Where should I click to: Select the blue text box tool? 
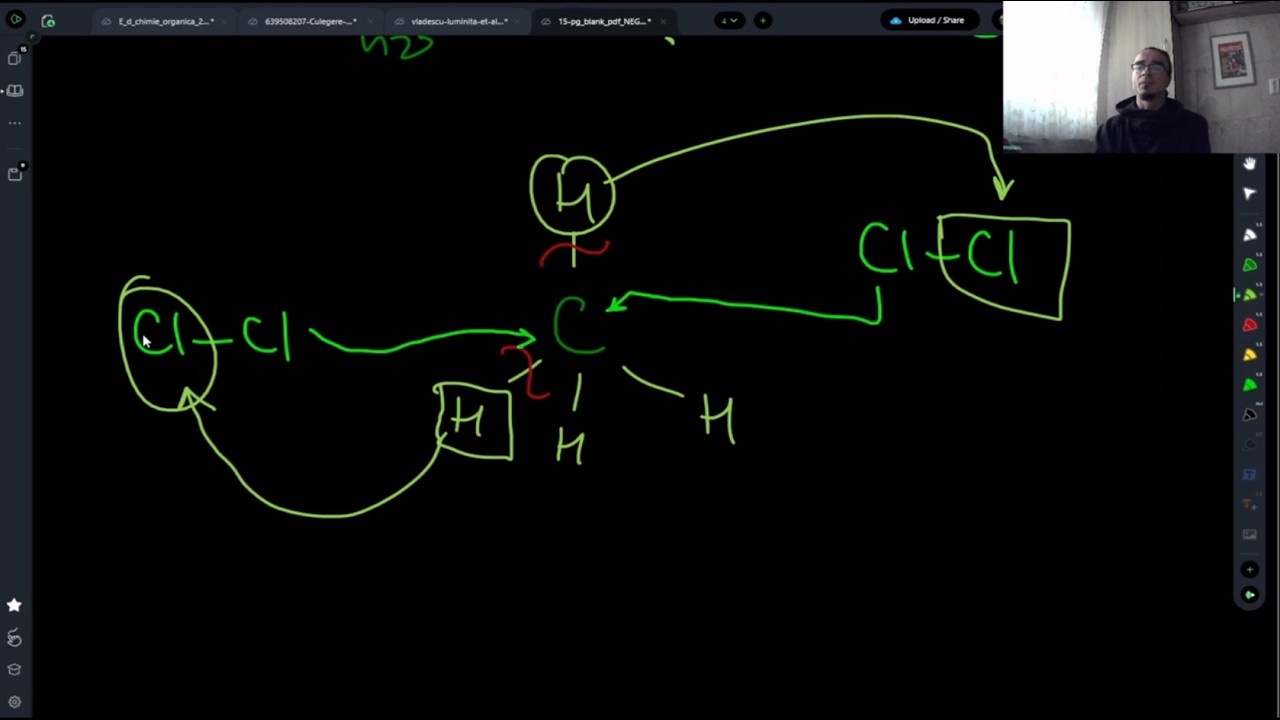[1249, 475]
